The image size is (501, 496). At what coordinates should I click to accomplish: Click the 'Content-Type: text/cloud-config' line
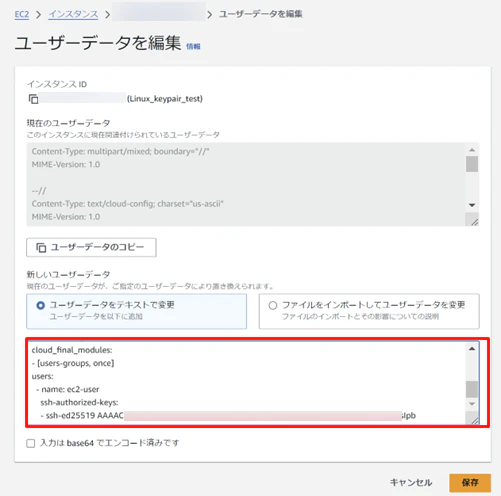(x=128, y=204)
